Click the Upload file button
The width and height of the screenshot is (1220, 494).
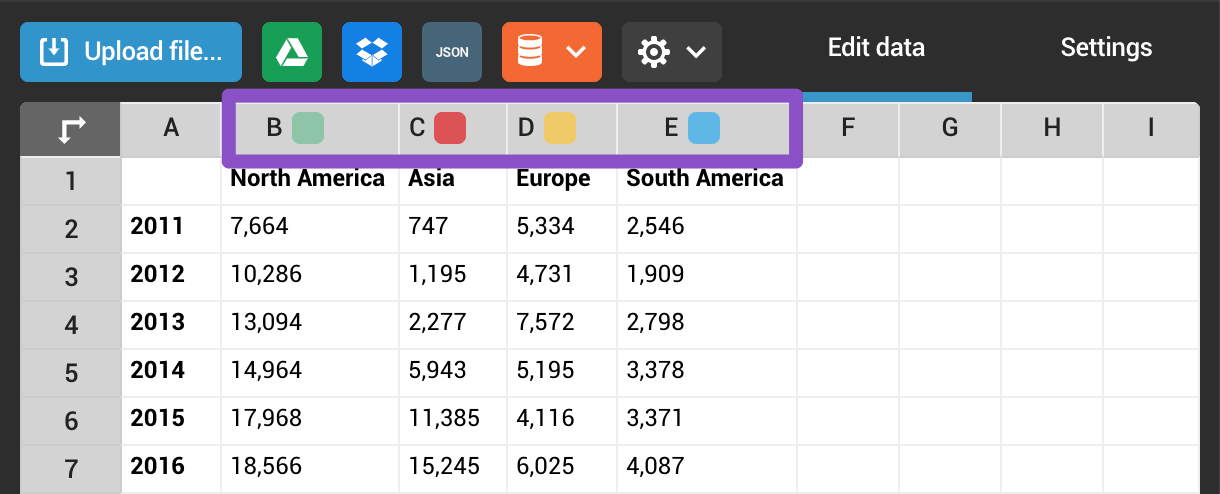click(131, 52)
